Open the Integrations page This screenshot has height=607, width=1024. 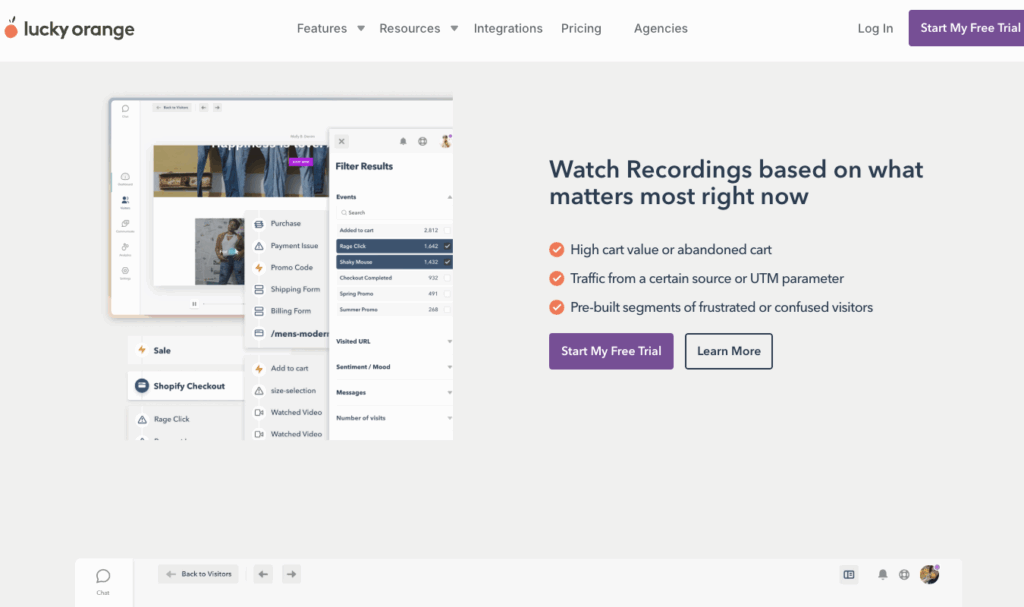(x=508, y=29)
